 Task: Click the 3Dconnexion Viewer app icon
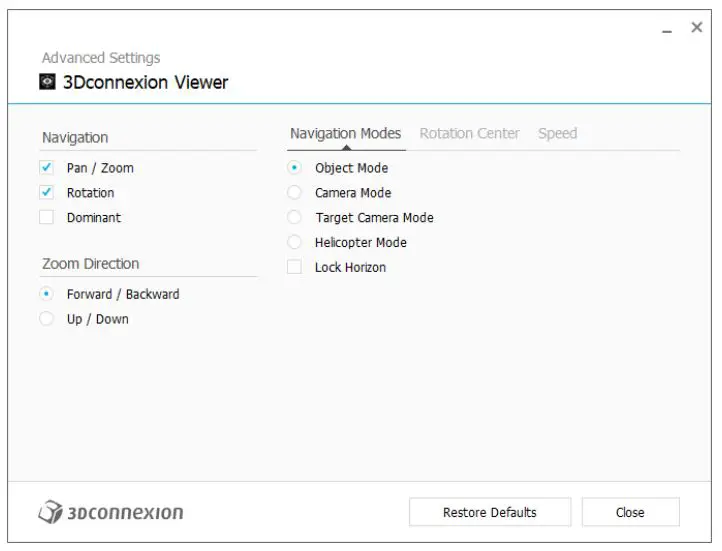(x=47, y=82)
